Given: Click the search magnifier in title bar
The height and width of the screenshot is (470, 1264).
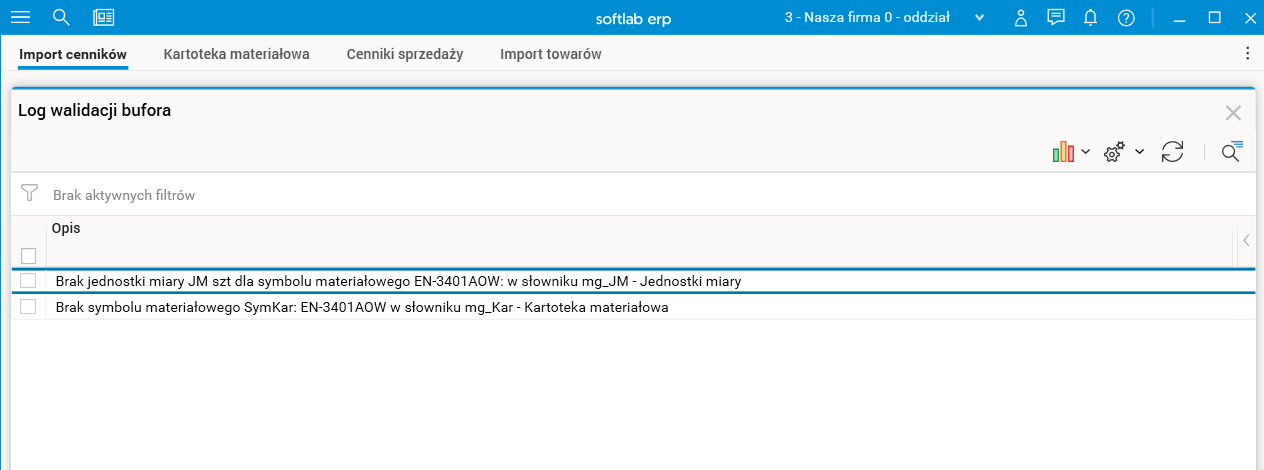Looking at the screenshot, I should click(x=61, y=17).
